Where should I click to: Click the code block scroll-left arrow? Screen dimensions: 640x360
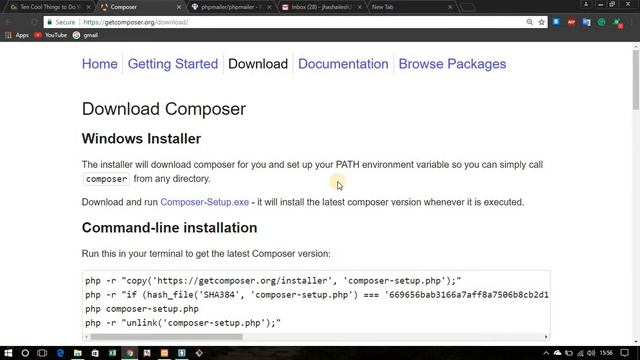click(x=86, y=337)
